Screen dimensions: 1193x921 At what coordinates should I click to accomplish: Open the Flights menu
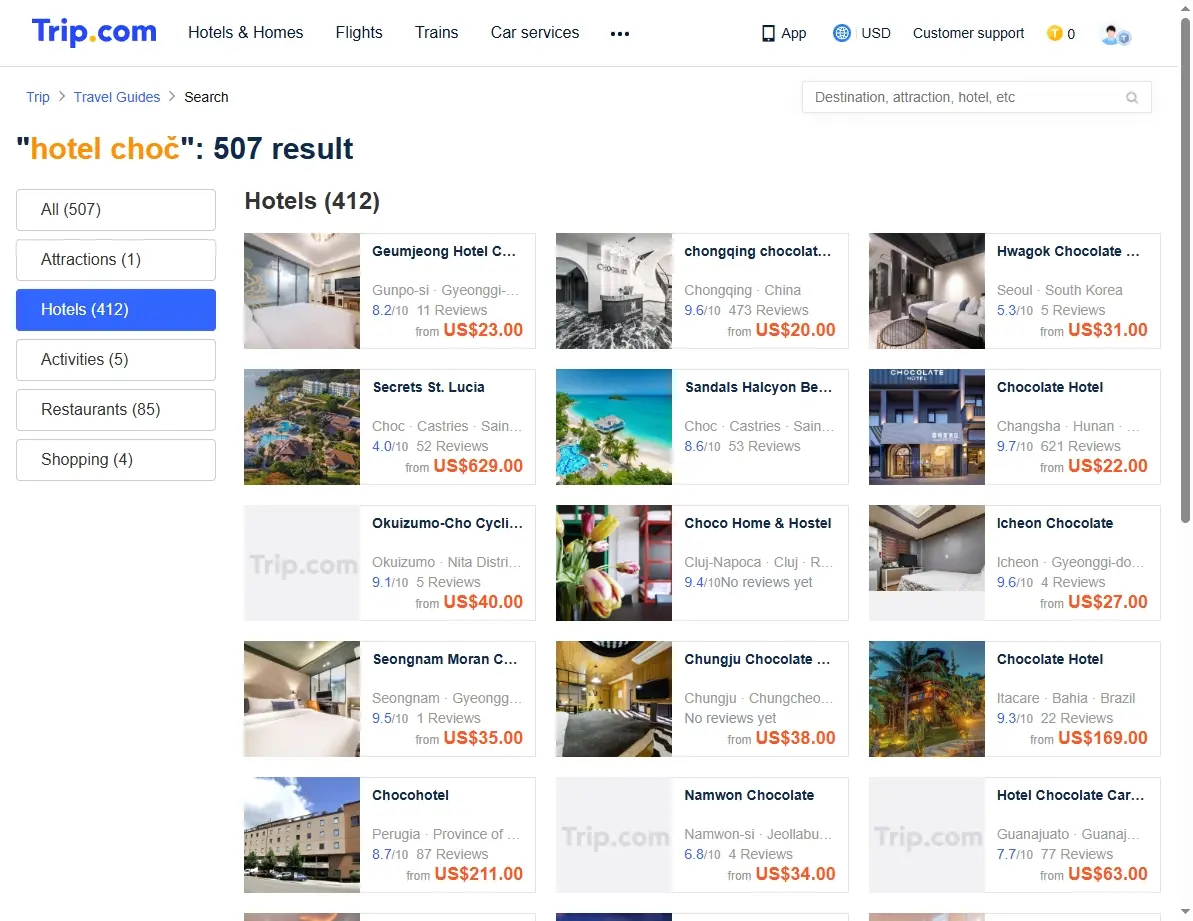(359, 33)
